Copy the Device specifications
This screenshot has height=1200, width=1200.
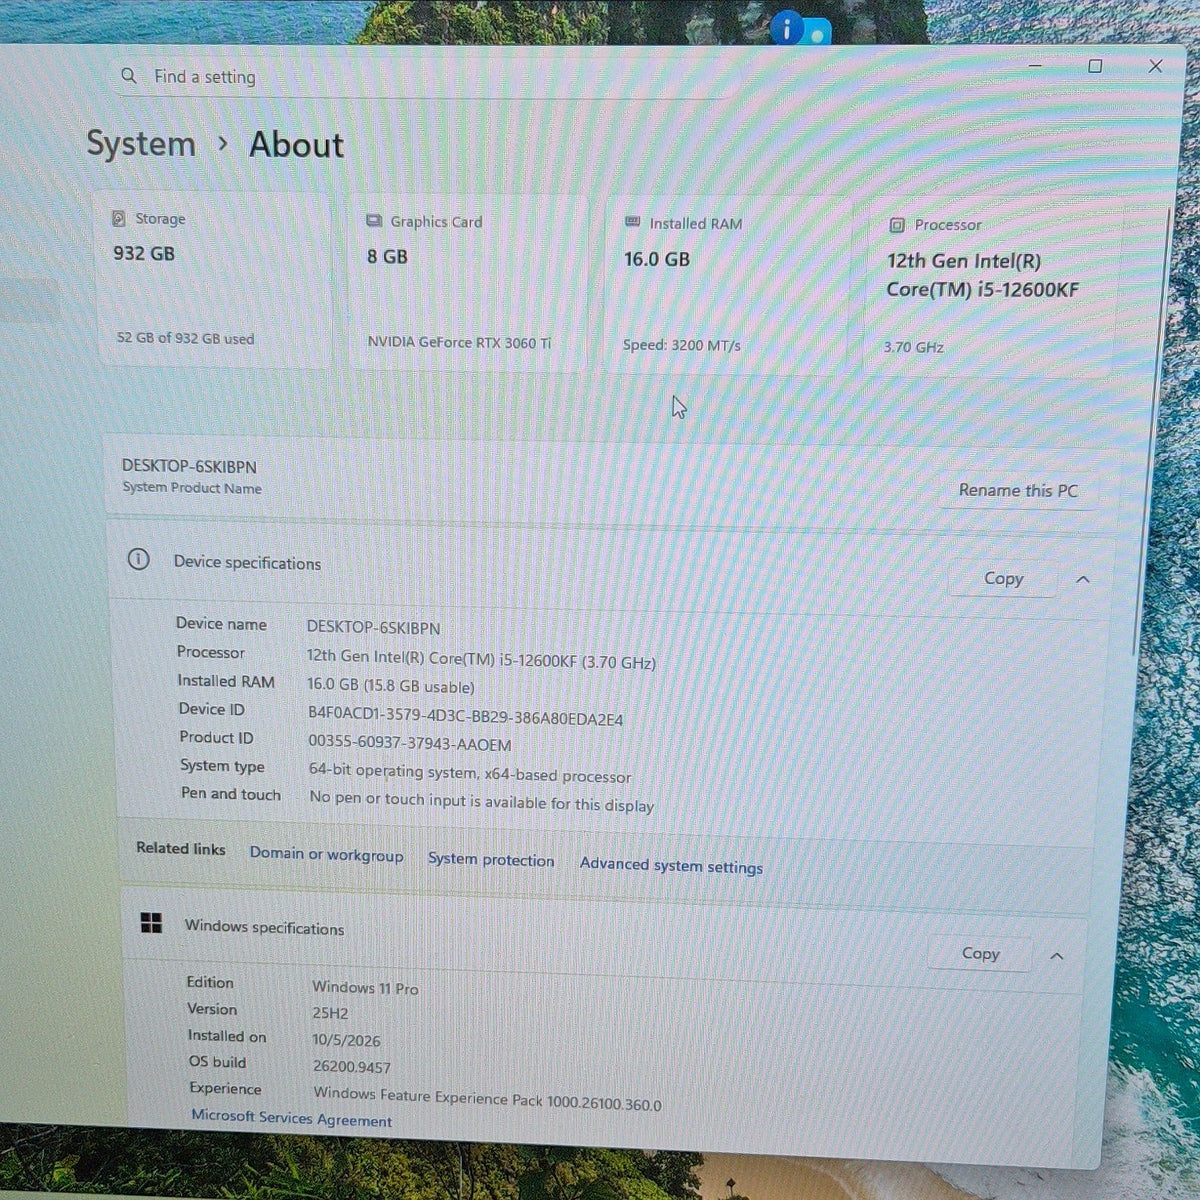pyautogui.click(x=1003, y=578)
